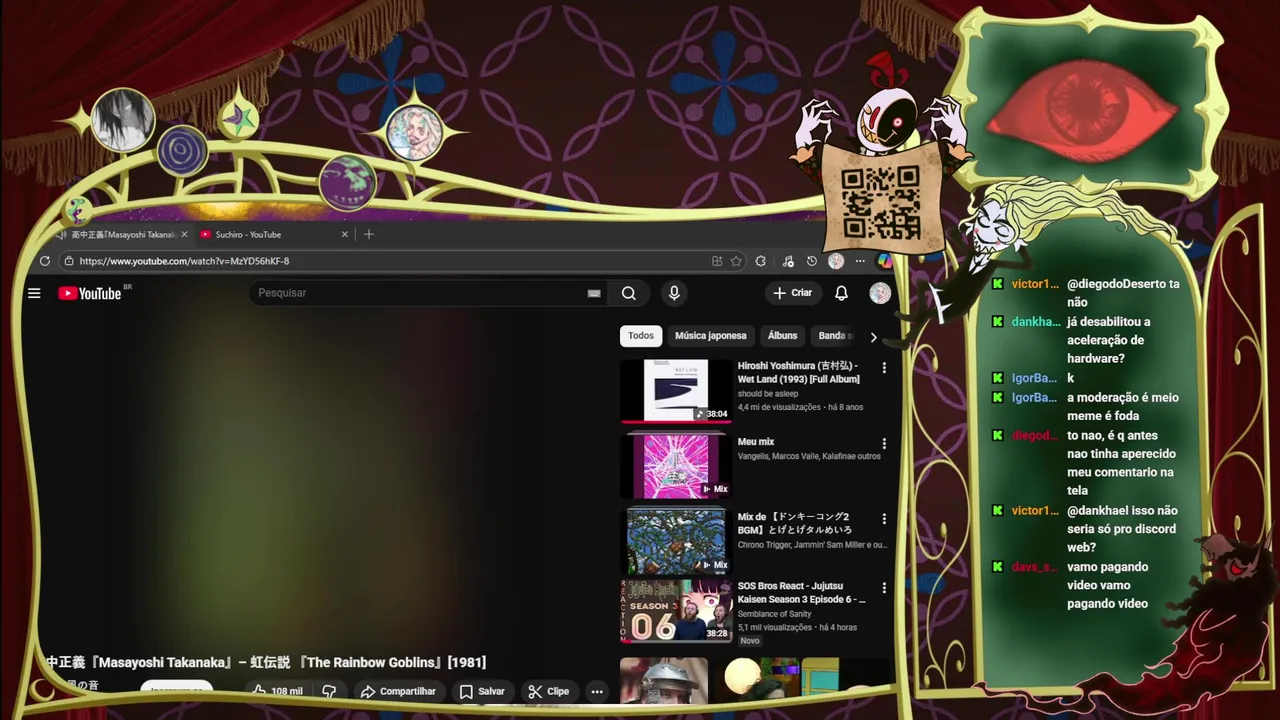Show more filter chips with right arrow
The image size is (1280, 720).
click(x=873, y=337)
